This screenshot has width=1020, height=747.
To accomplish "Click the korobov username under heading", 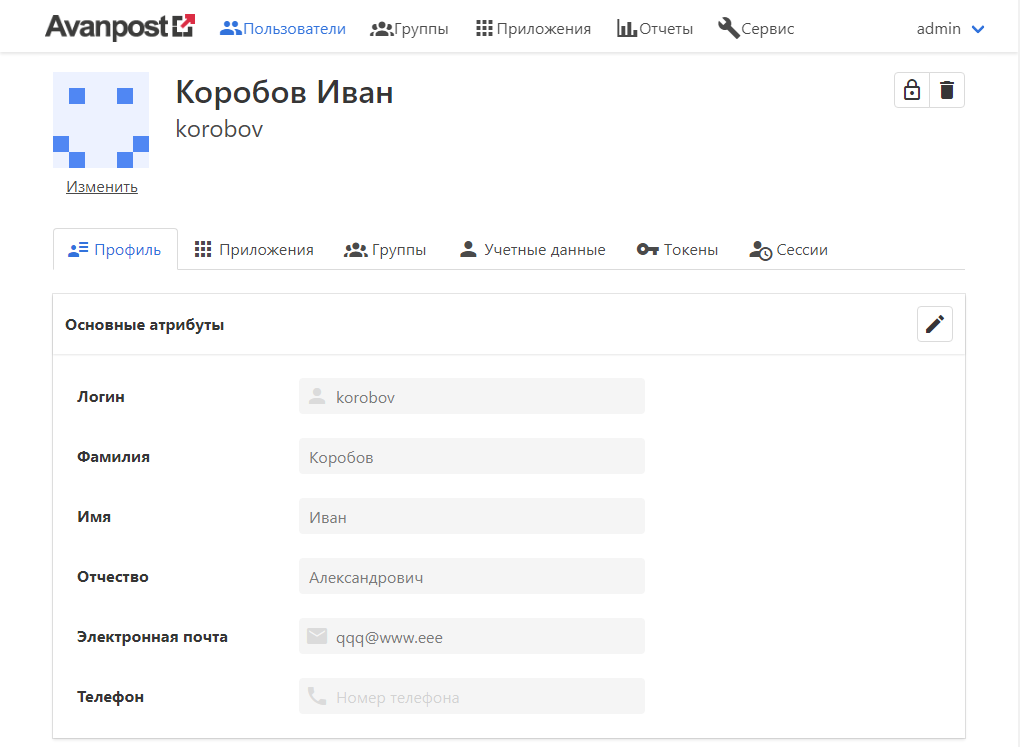I will tap(219, 129).
